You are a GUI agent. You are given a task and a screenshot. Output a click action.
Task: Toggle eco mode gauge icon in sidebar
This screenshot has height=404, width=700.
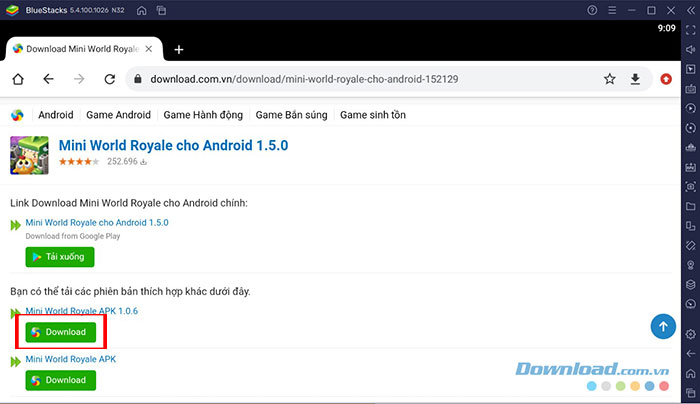[691, 304]
